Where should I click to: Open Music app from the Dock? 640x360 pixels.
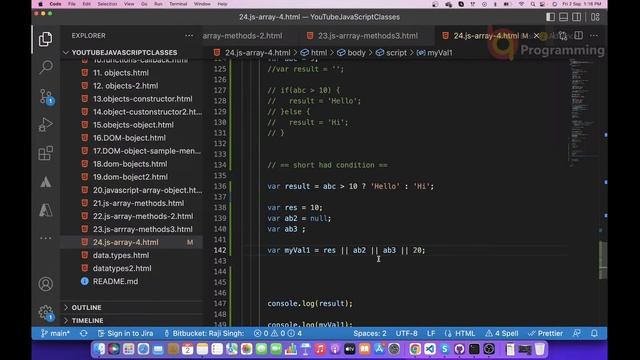tap(320, 349)
